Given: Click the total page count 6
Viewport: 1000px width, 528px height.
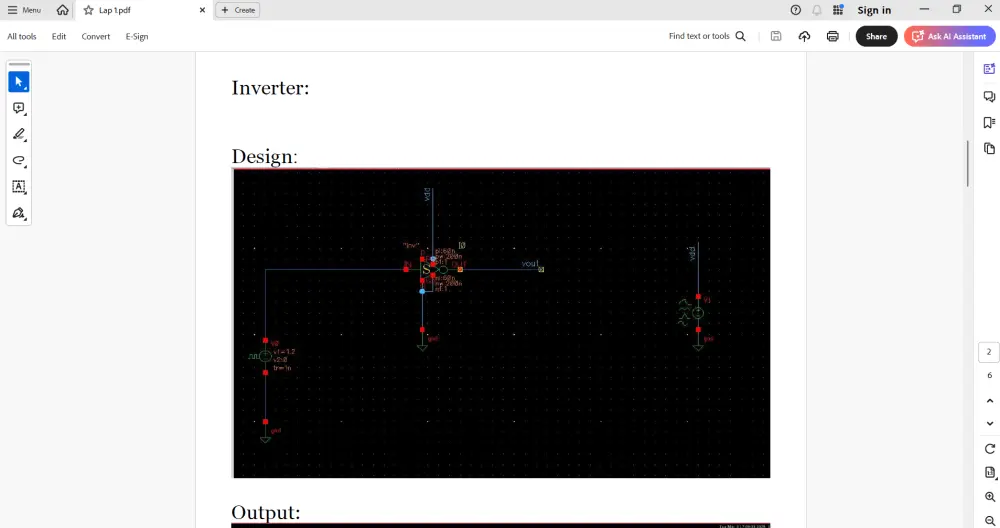Looking at the screenshot, I should [x=989, y=376].
